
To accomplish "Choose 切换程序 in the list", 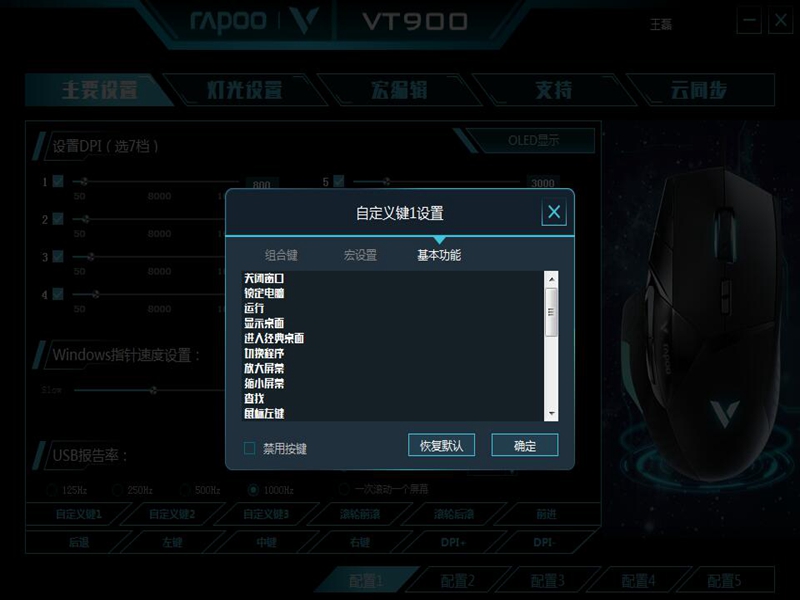I will (x=264, y=353).
